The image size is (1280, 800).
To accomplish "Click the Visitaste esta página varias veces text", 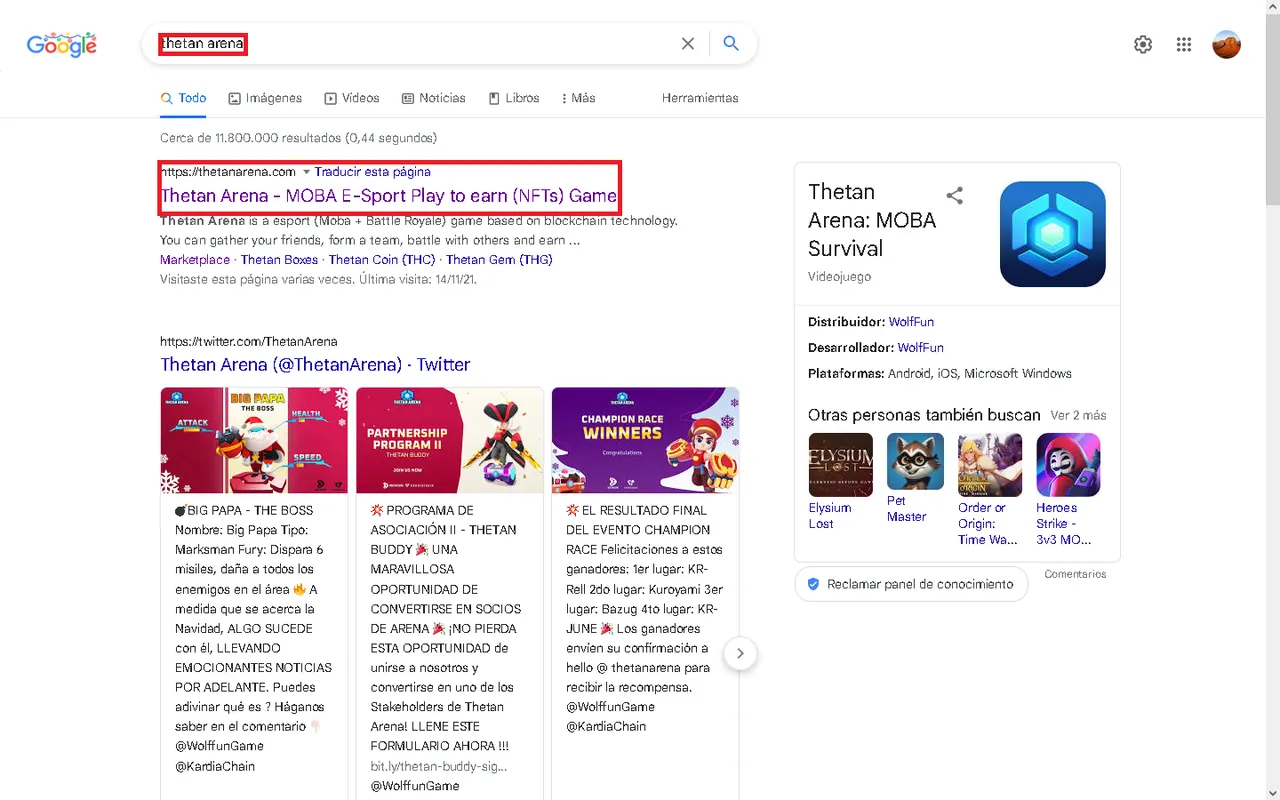I will pyautogui.click(x=318, y=280).
